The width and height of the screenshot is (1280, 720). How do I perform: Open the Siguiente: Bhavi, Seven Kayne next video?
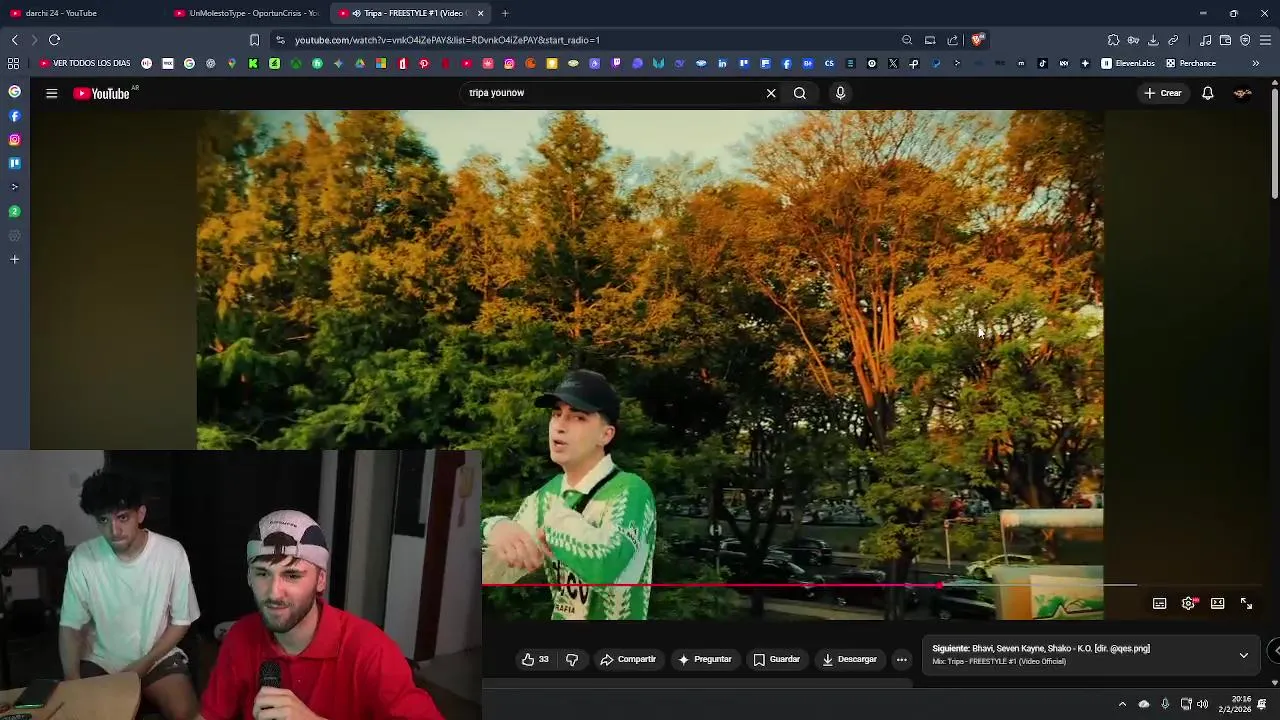pyautogui.click(x=1041, y=648)
